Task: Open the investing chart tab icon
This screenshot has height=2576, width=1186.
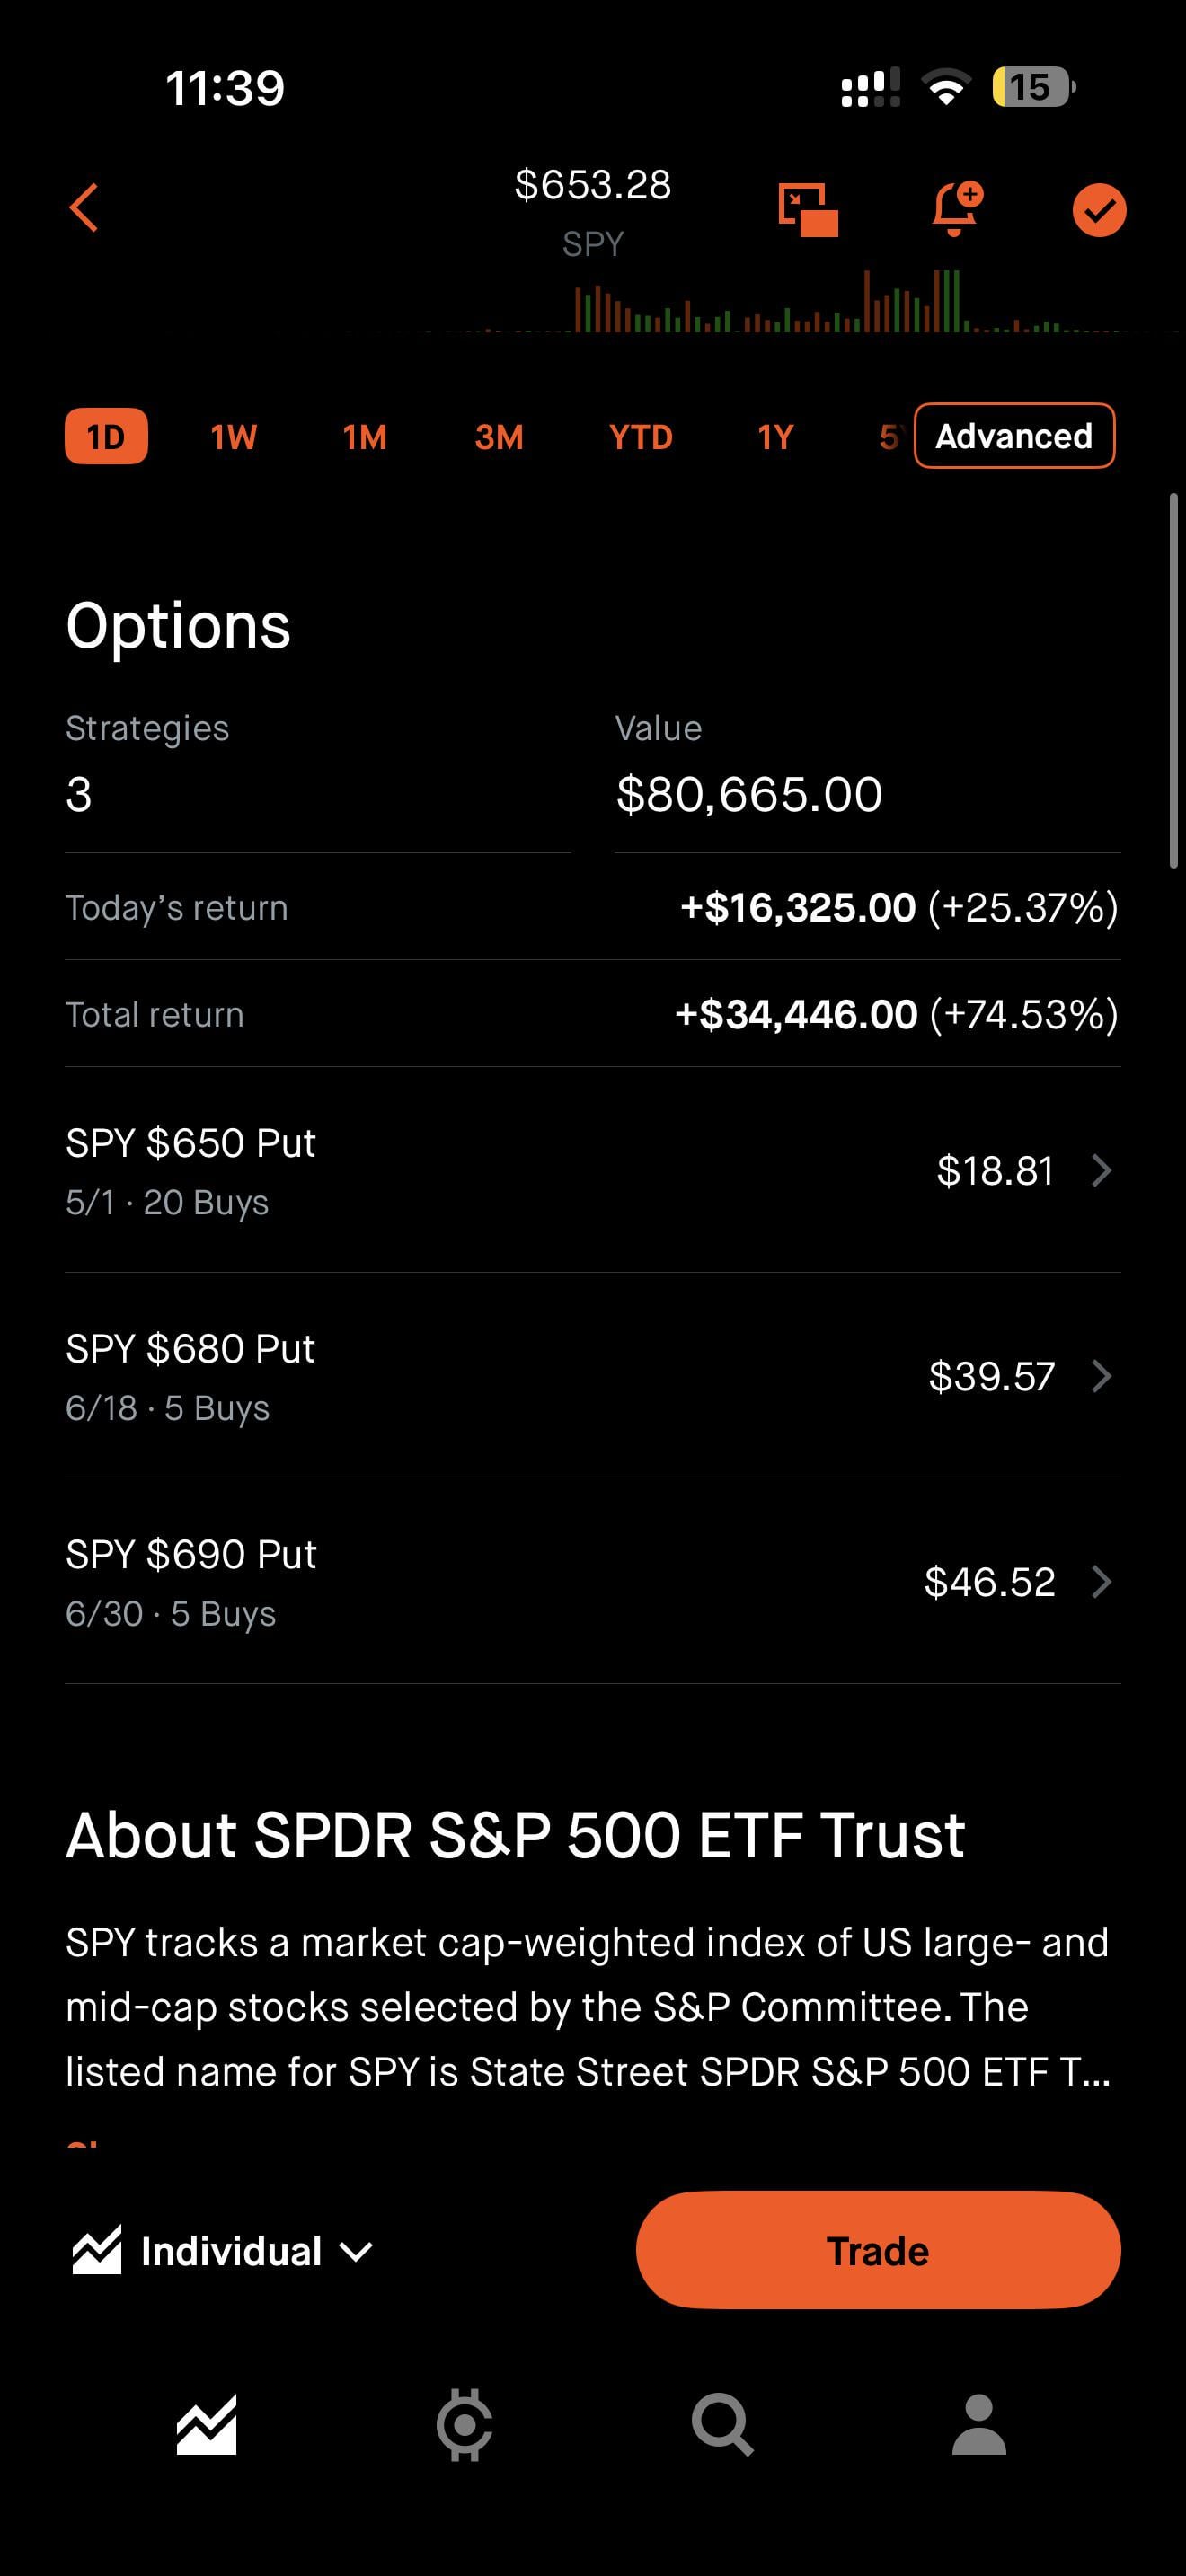Action: (x=207, y=2425)
